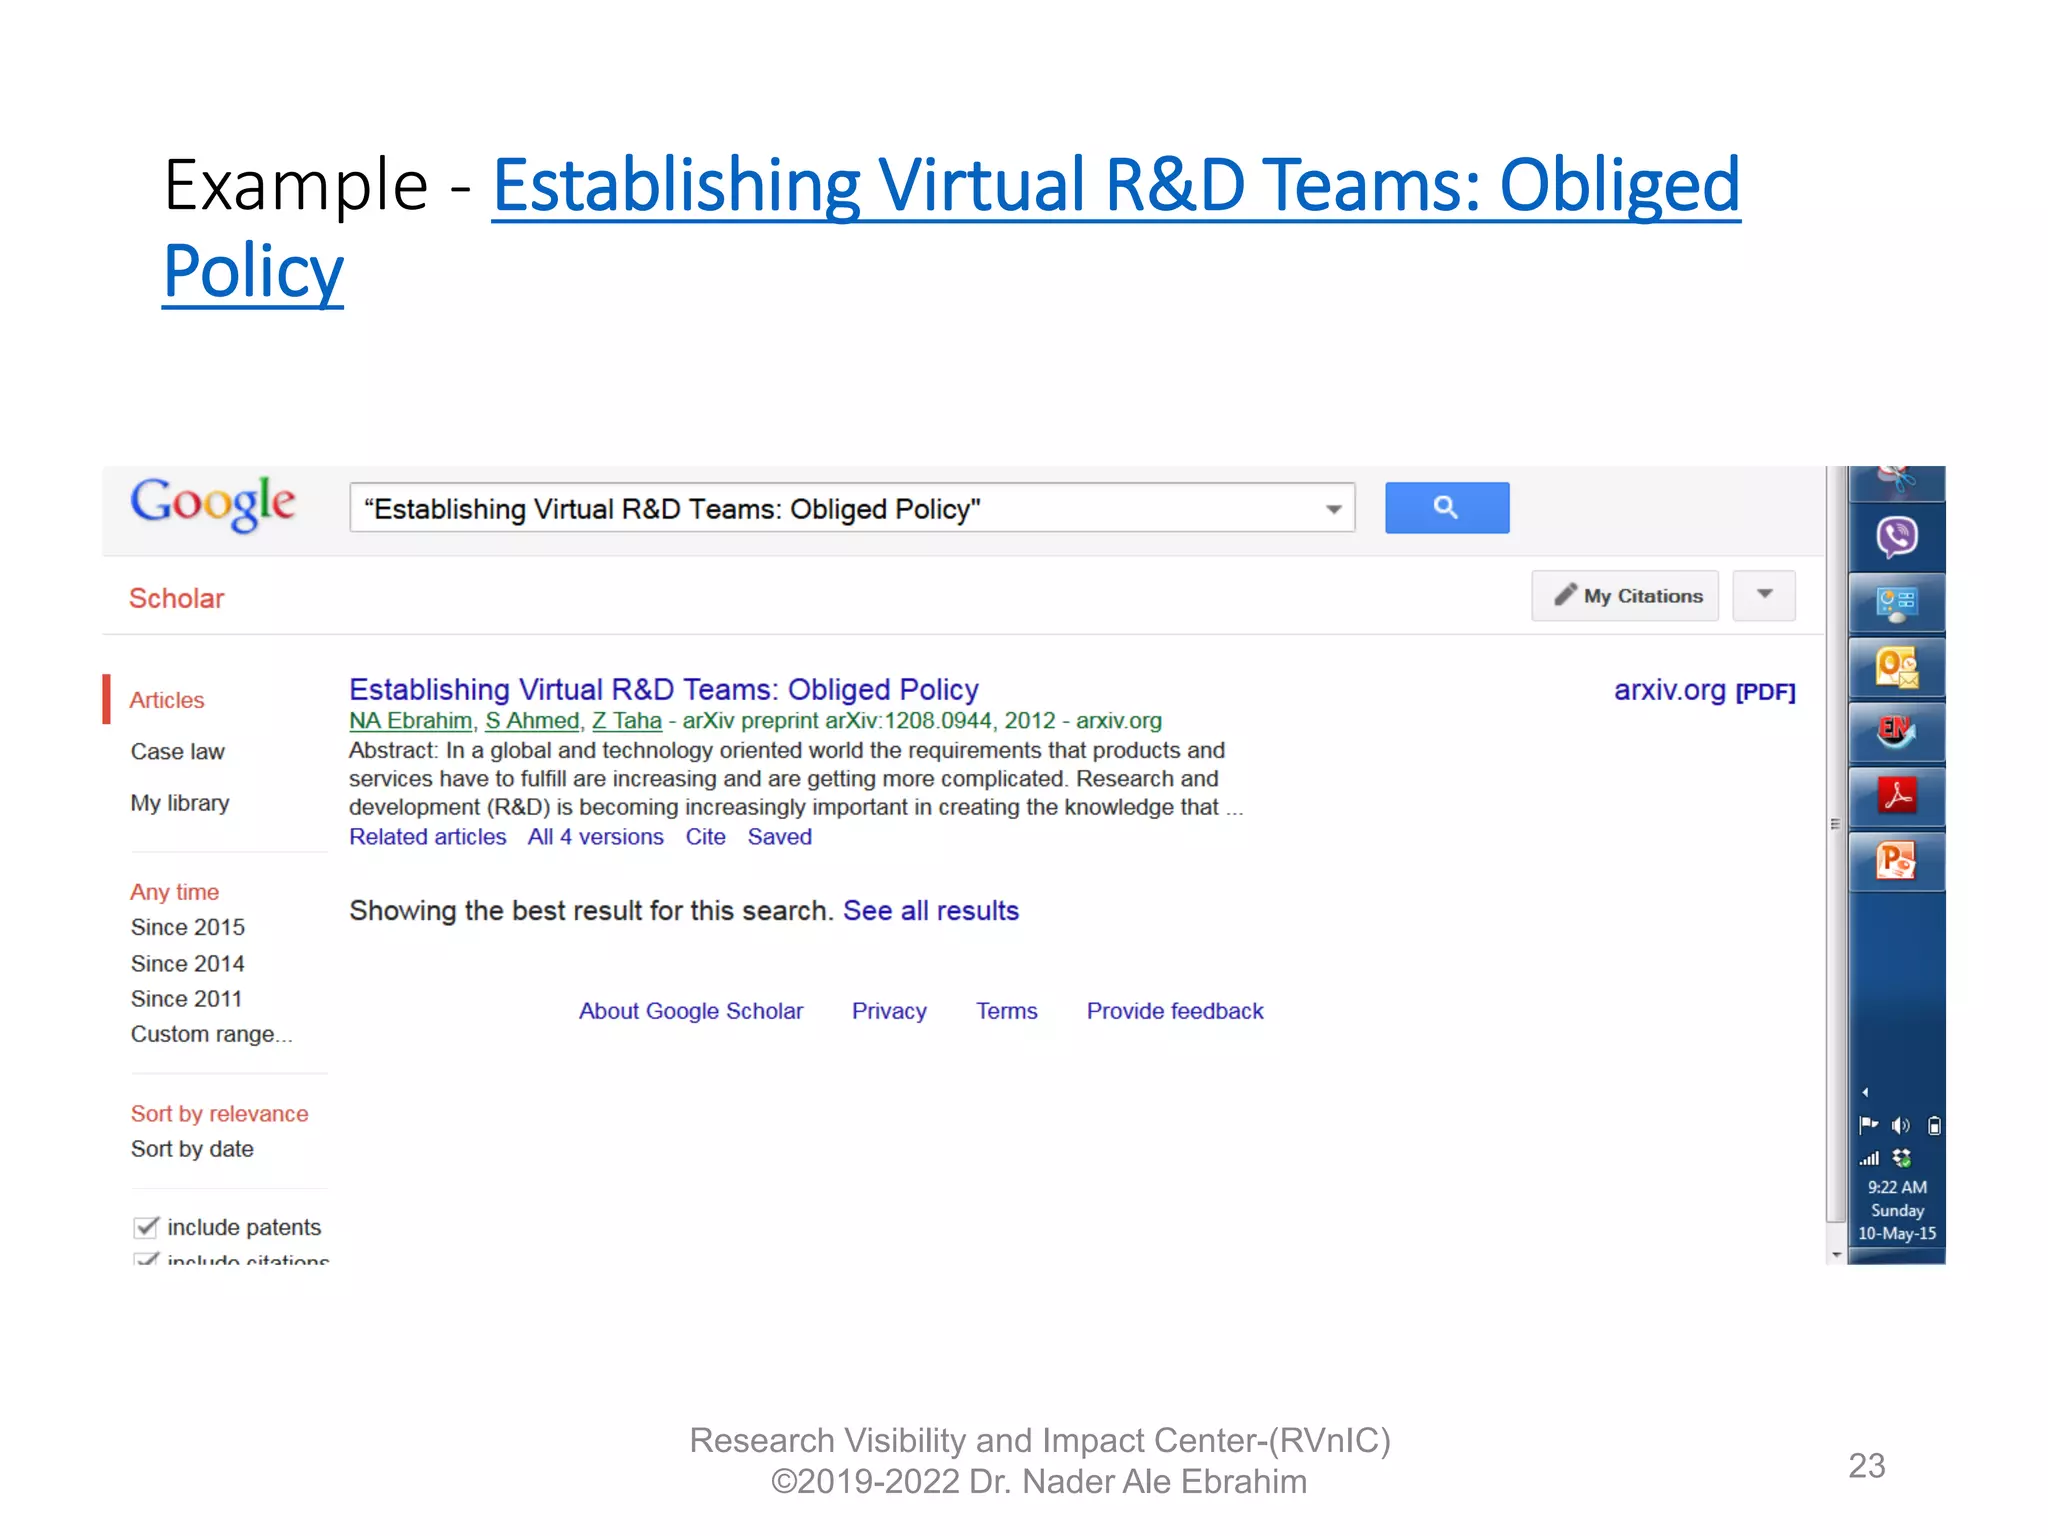Open author link S Ahmed
Viewport: 2048px width, 1536px height.
pyautogui.click(x=532, y=720)
